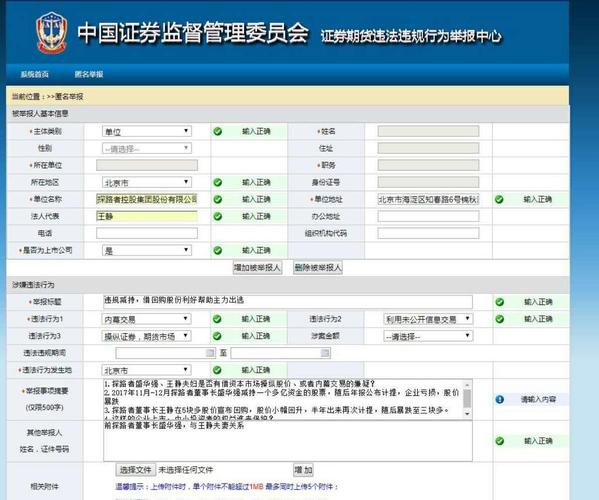Click the green check beside 法人代表
The width and height of the screenshot is (599, 500).
point(218,216)
